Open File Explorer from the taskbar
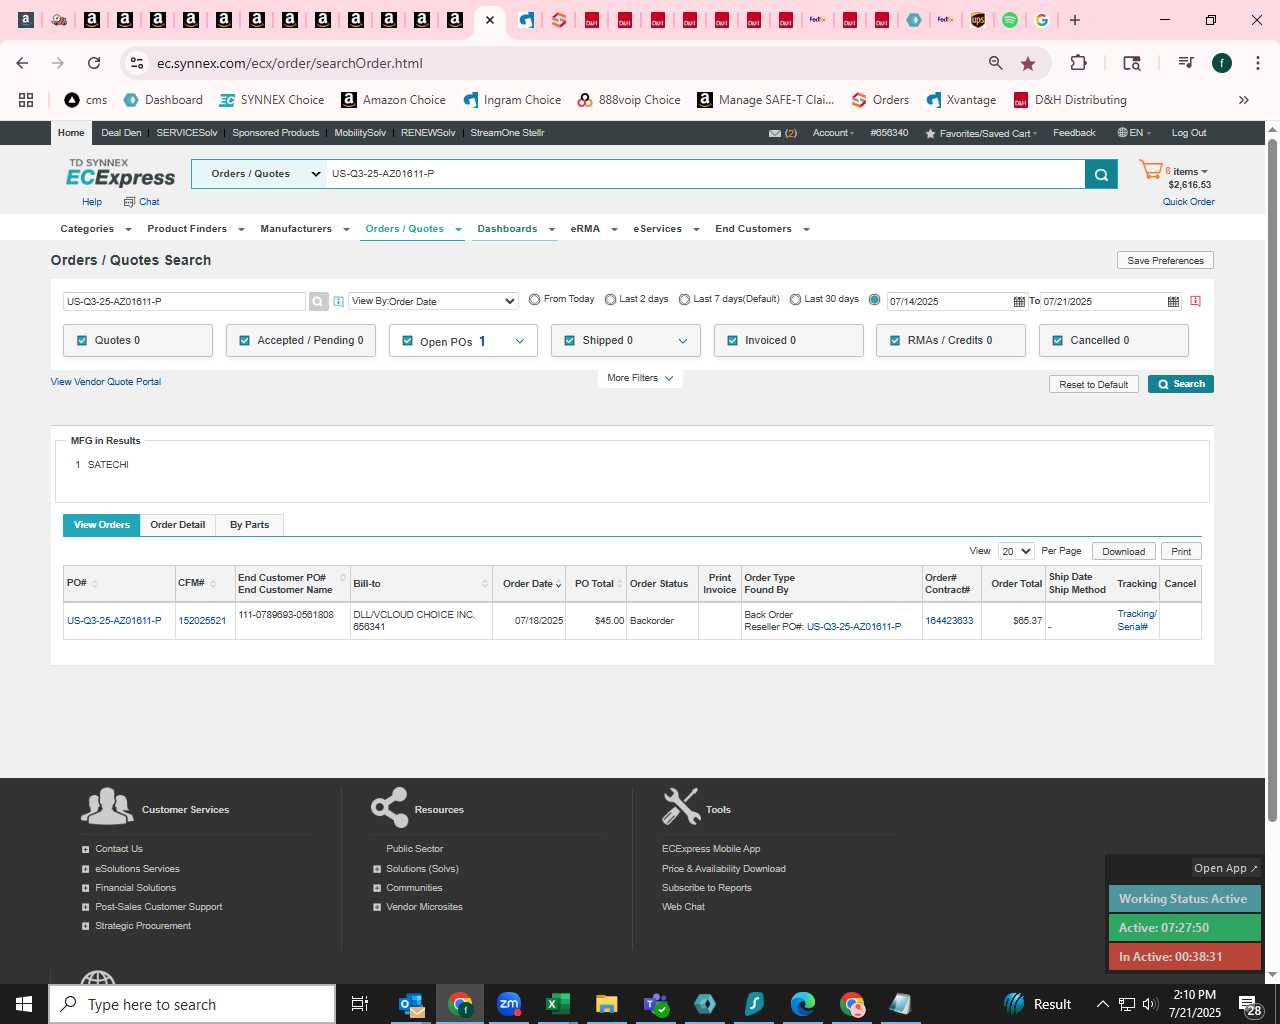This screenshot has width=1280, height=1024. [x=606, y=1004]
